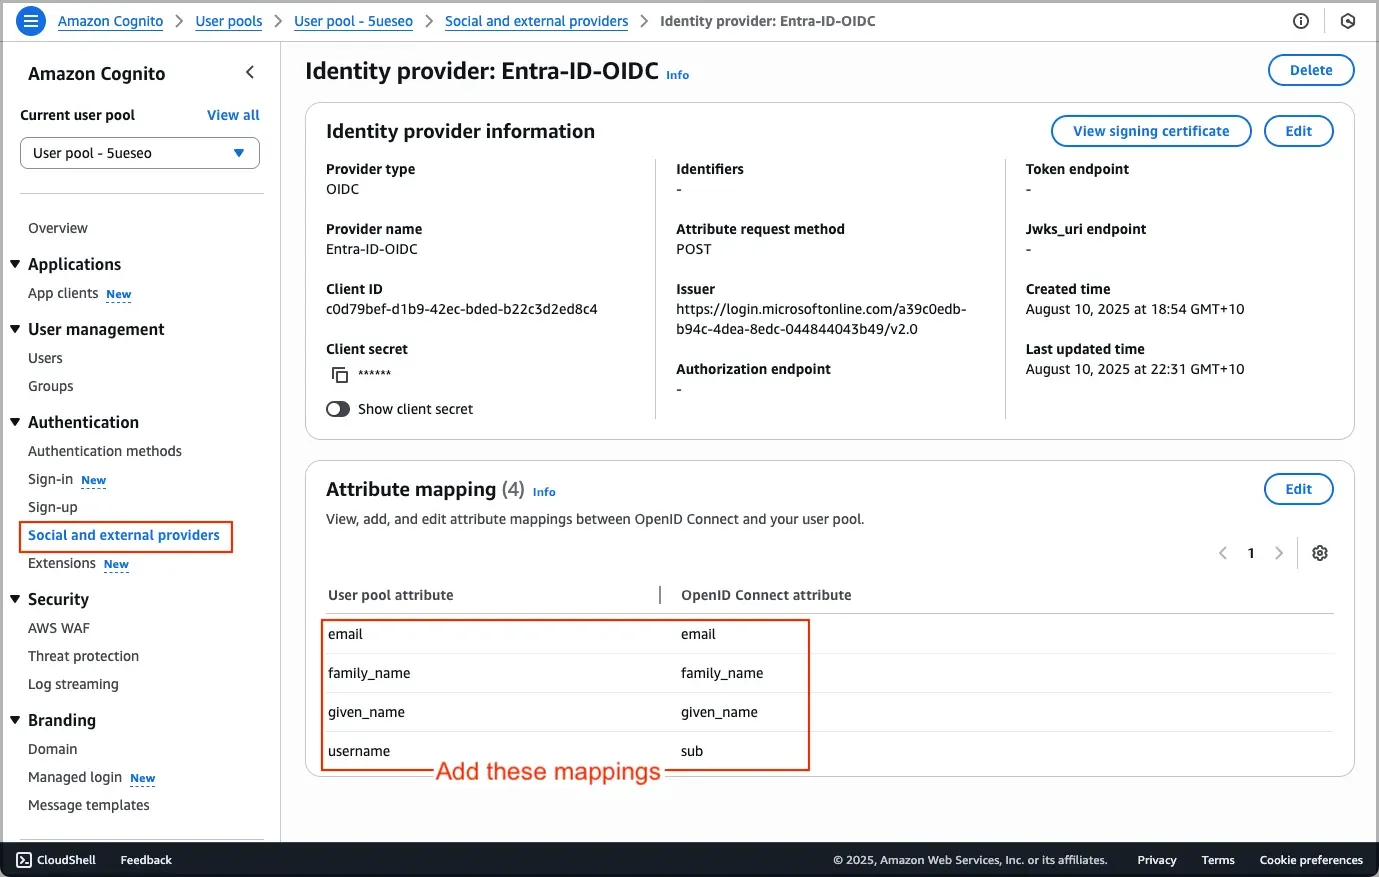Open the User pool - 5ueseo dropdown
1379x877 pixels.
tap(140, 153)
